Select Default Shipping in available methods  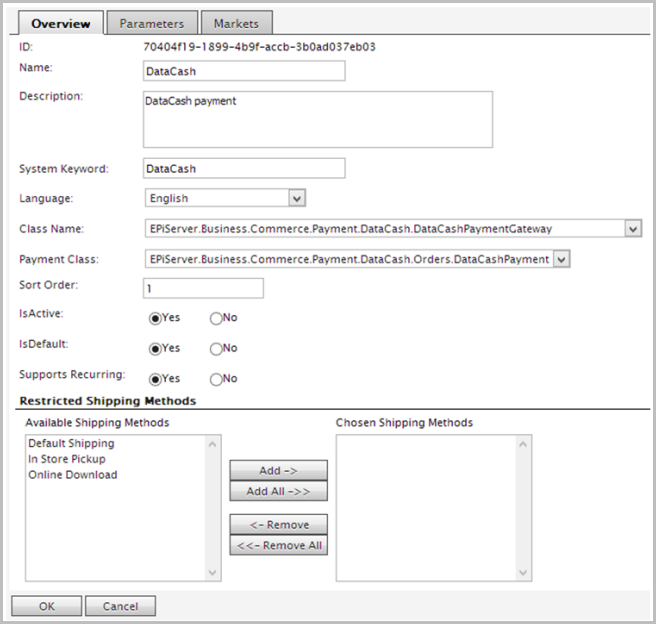coord(71,443)
